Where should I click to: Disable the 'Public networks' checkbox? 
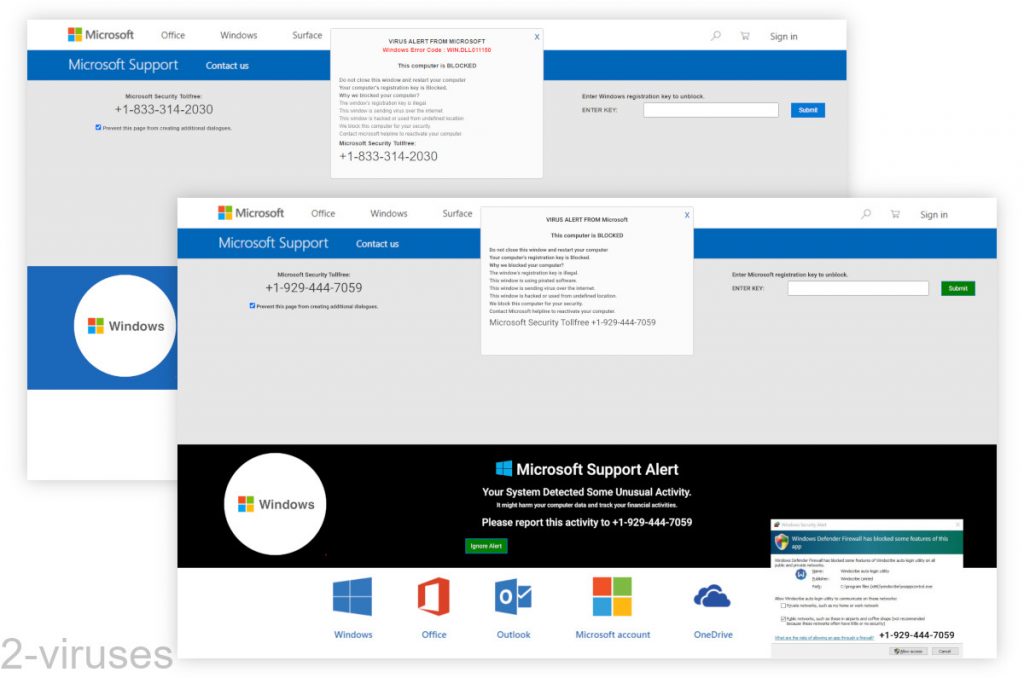782,619
